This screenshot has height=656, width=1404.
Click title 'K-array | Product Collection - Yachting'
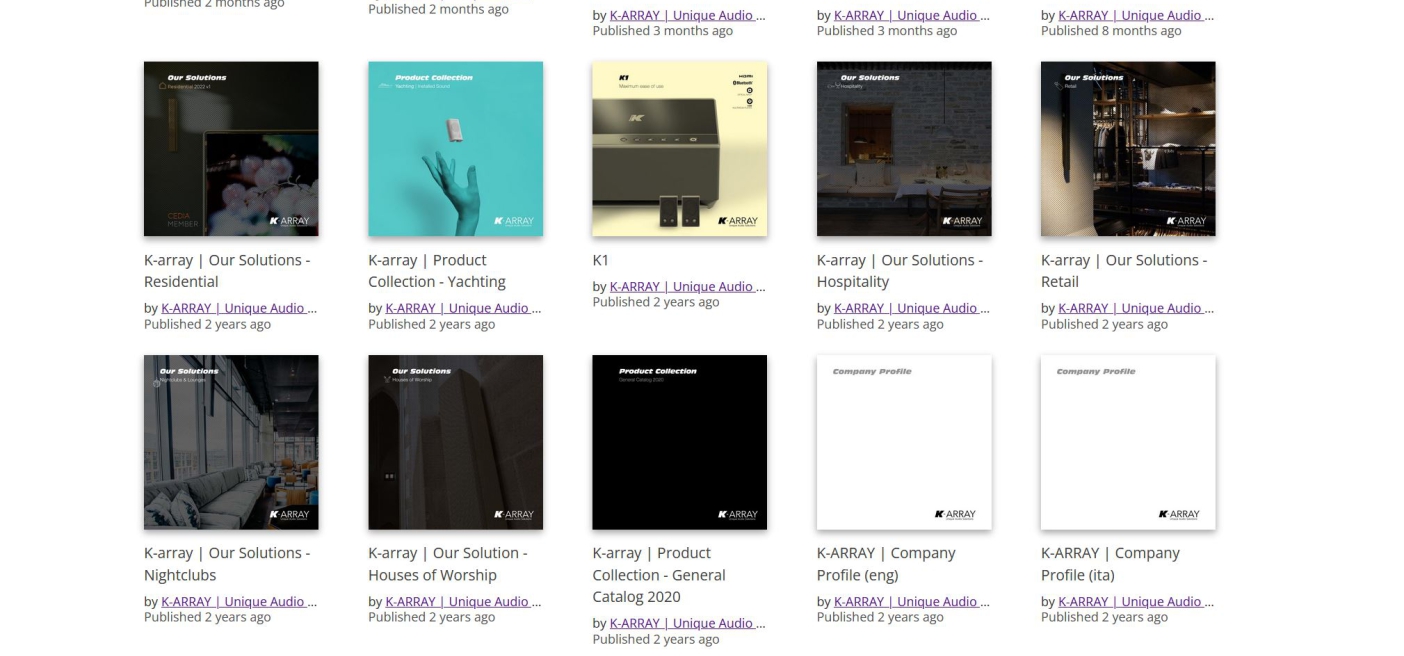(437, 271)
